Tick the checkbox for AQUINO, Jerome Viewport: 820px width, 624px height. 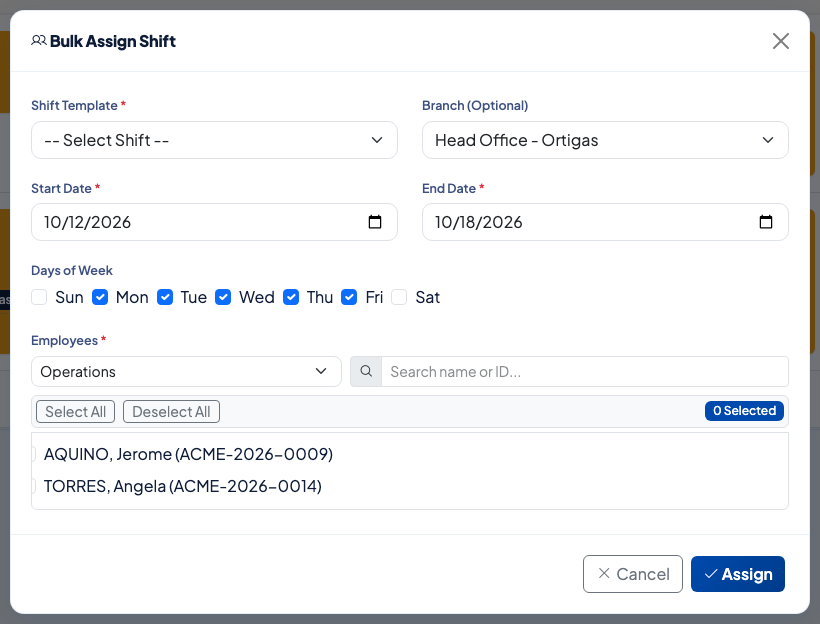tap(33, 454)
